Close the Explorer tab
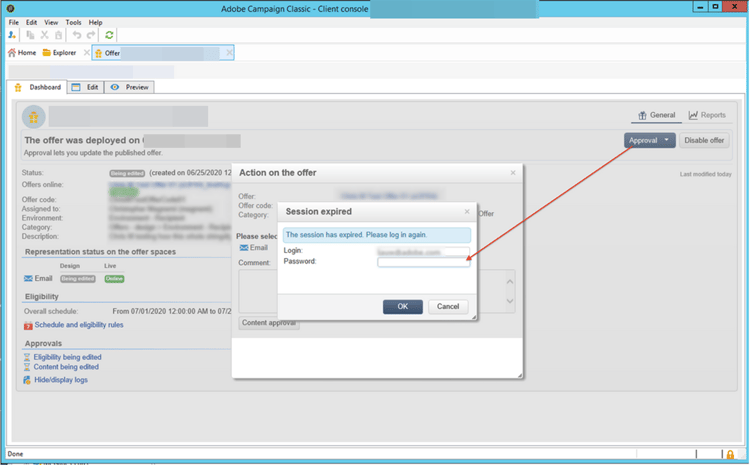 (x=86, y=53)
